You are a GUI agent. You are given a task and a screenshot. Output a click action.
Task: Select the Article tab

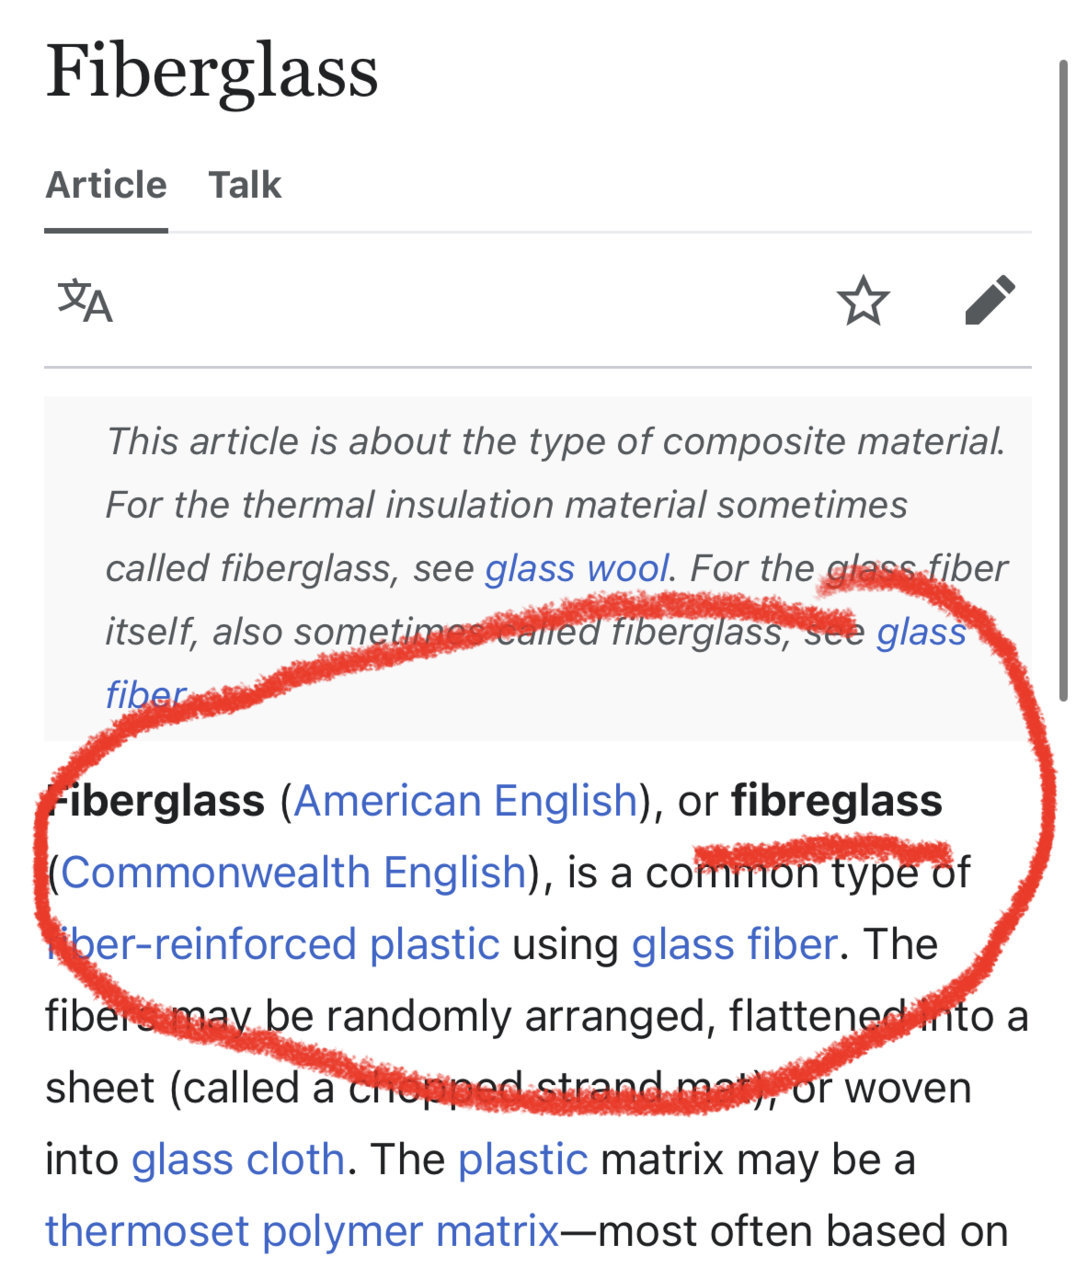click(106, 185)
